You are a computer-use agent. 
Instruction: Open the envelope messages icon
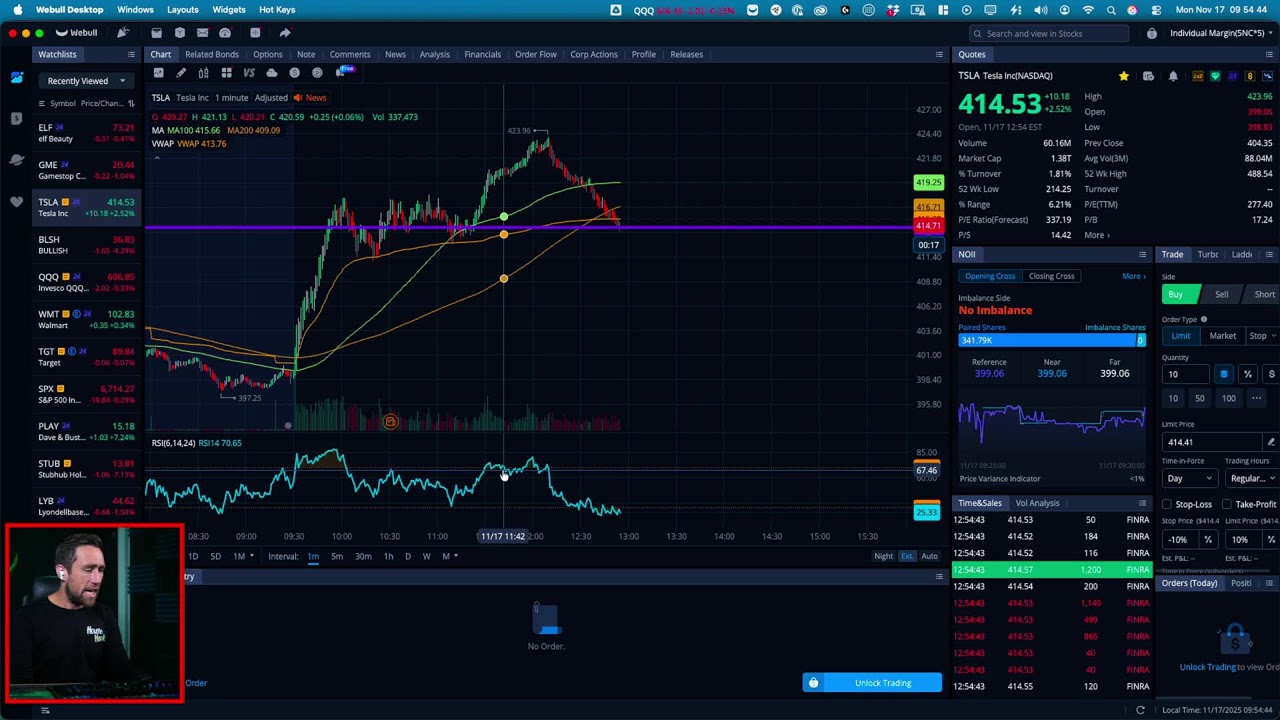(202, 33)
